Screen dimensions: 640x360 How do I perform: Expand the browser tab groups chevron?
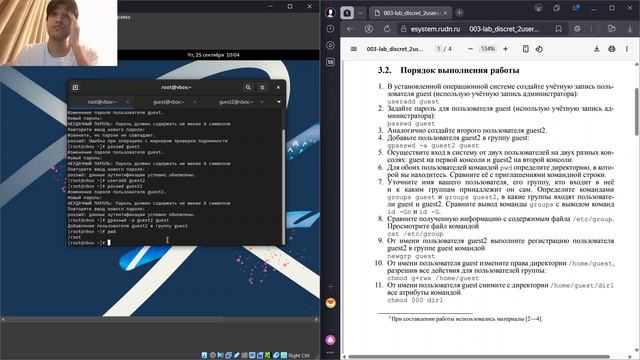[x=360, y=13]
